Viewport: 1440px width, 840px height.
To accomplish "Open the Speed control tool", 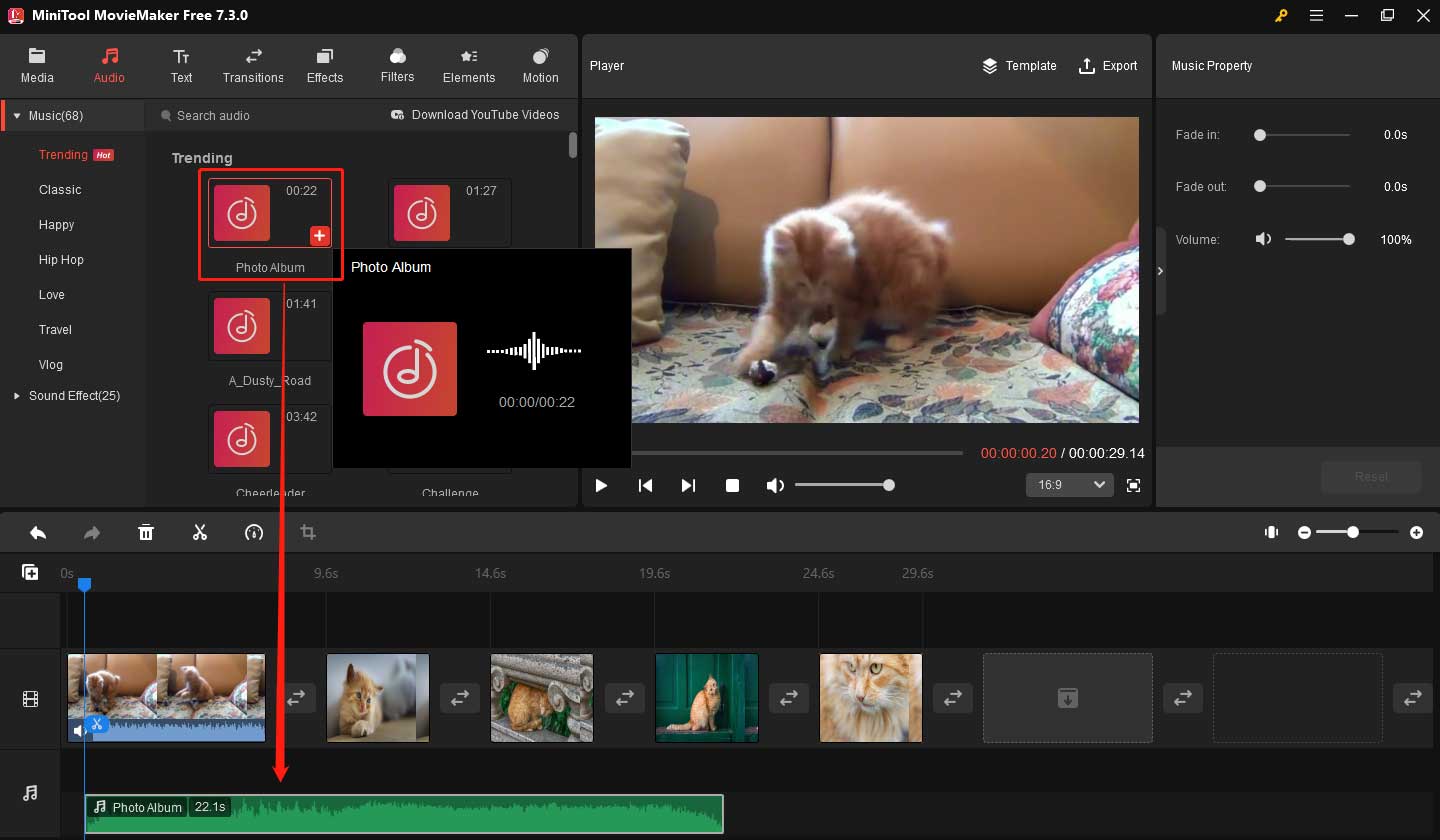I will pyautogui.click(x=254, y=533).
